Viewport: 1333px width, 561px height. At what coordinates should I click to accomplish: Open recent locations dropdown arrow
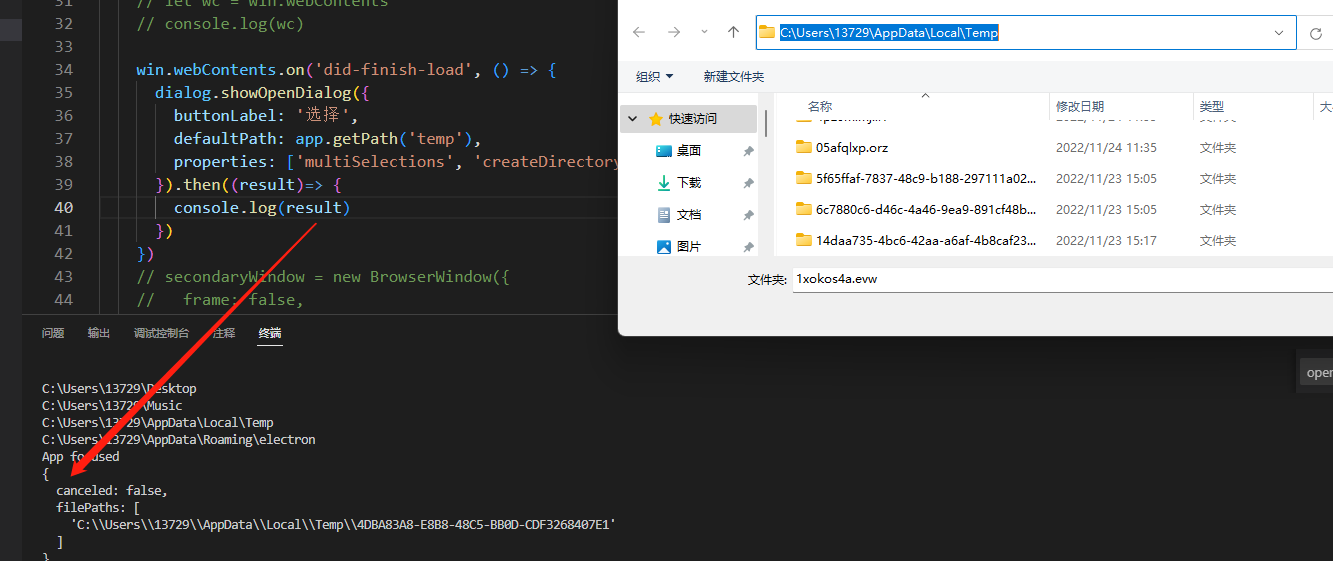point(704,33)
